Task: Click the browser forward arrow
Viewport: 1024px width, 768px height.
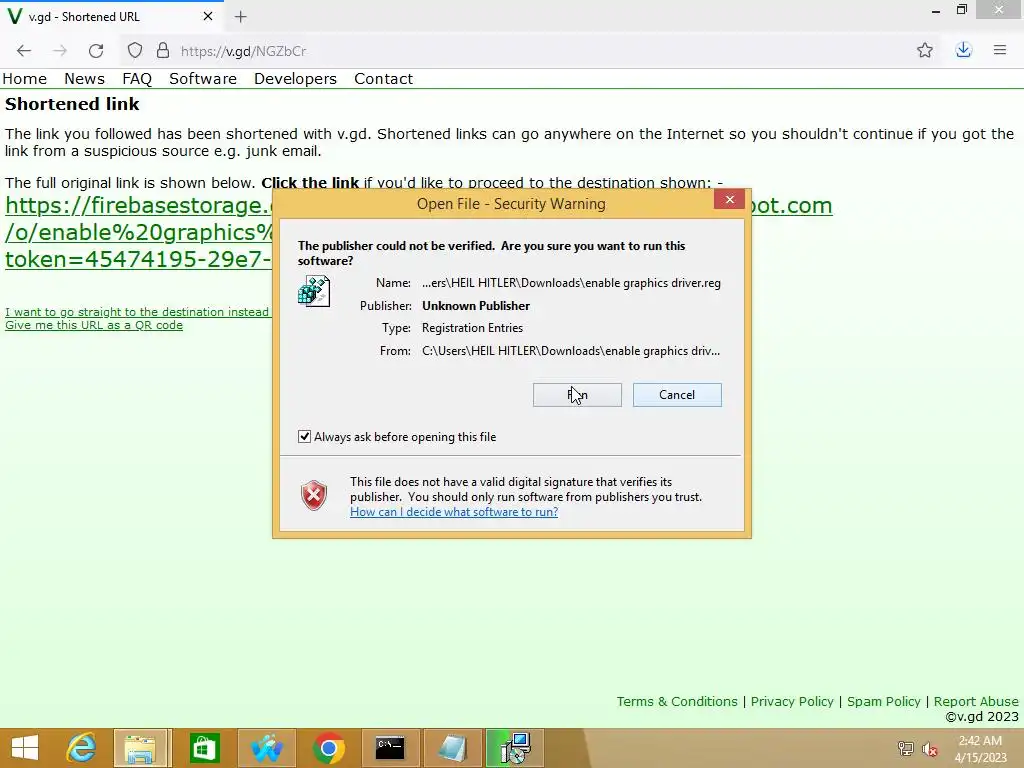Action: pyautogui.click(x=60, y=51)
